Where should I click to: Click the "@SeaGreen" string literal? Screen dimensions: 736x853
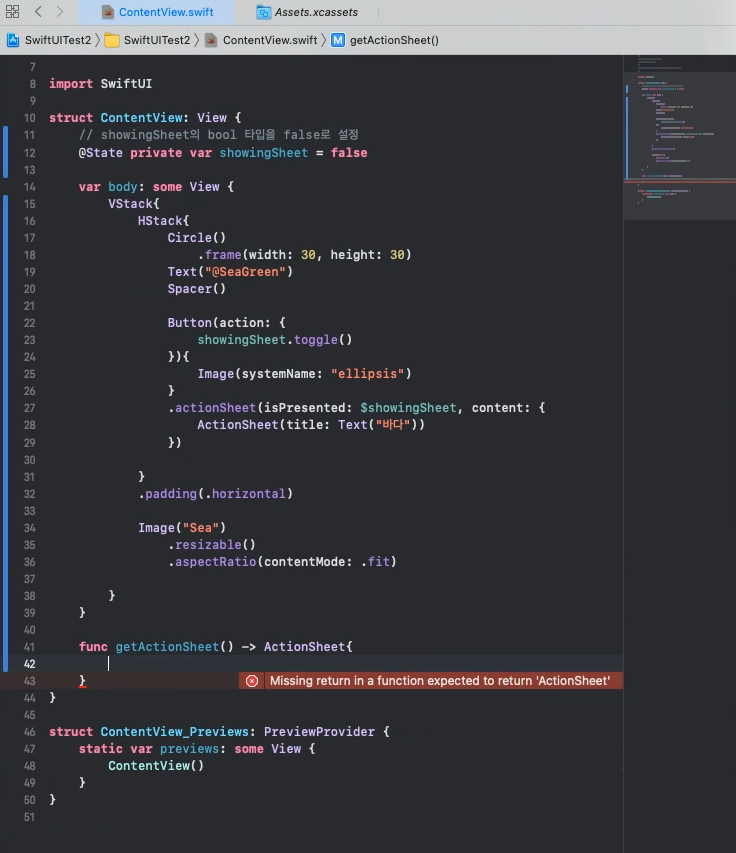[x=245, y=271]
